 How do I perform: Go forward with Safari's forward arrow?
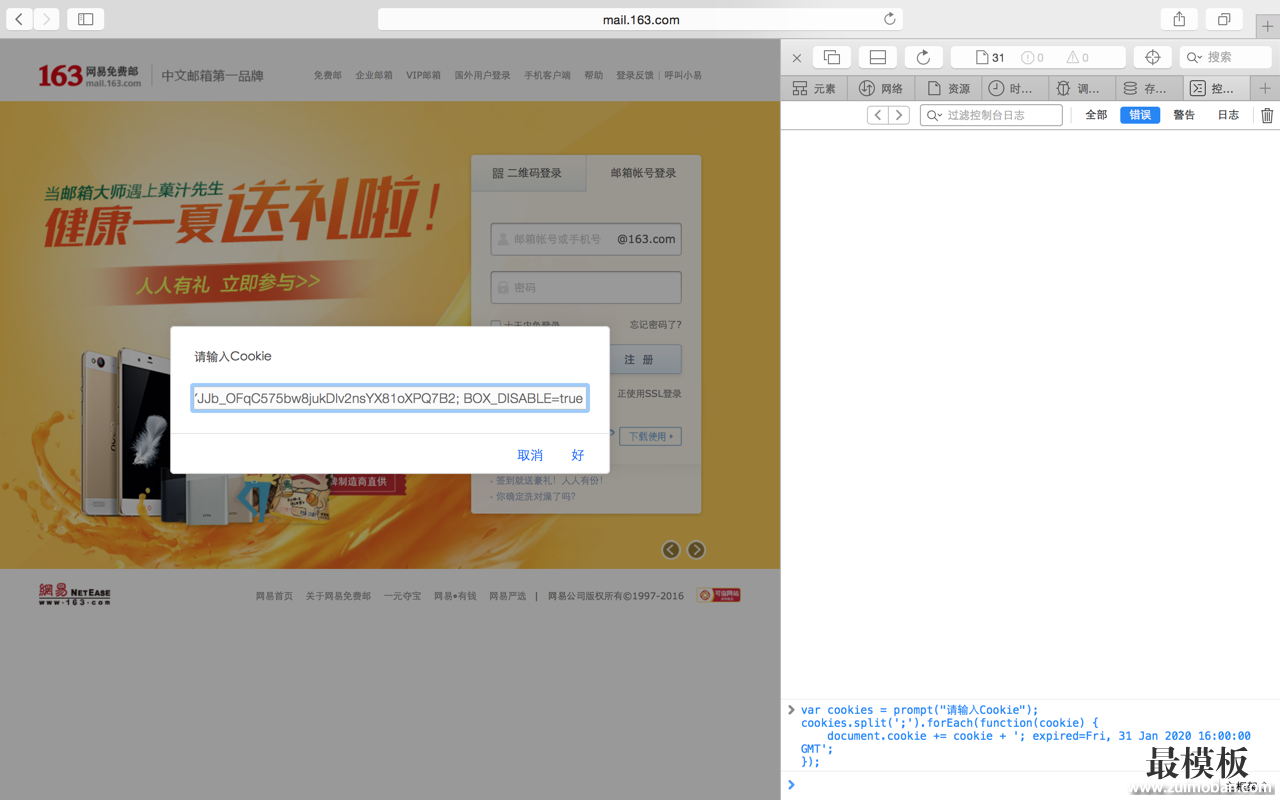click(x=46, y=19)
